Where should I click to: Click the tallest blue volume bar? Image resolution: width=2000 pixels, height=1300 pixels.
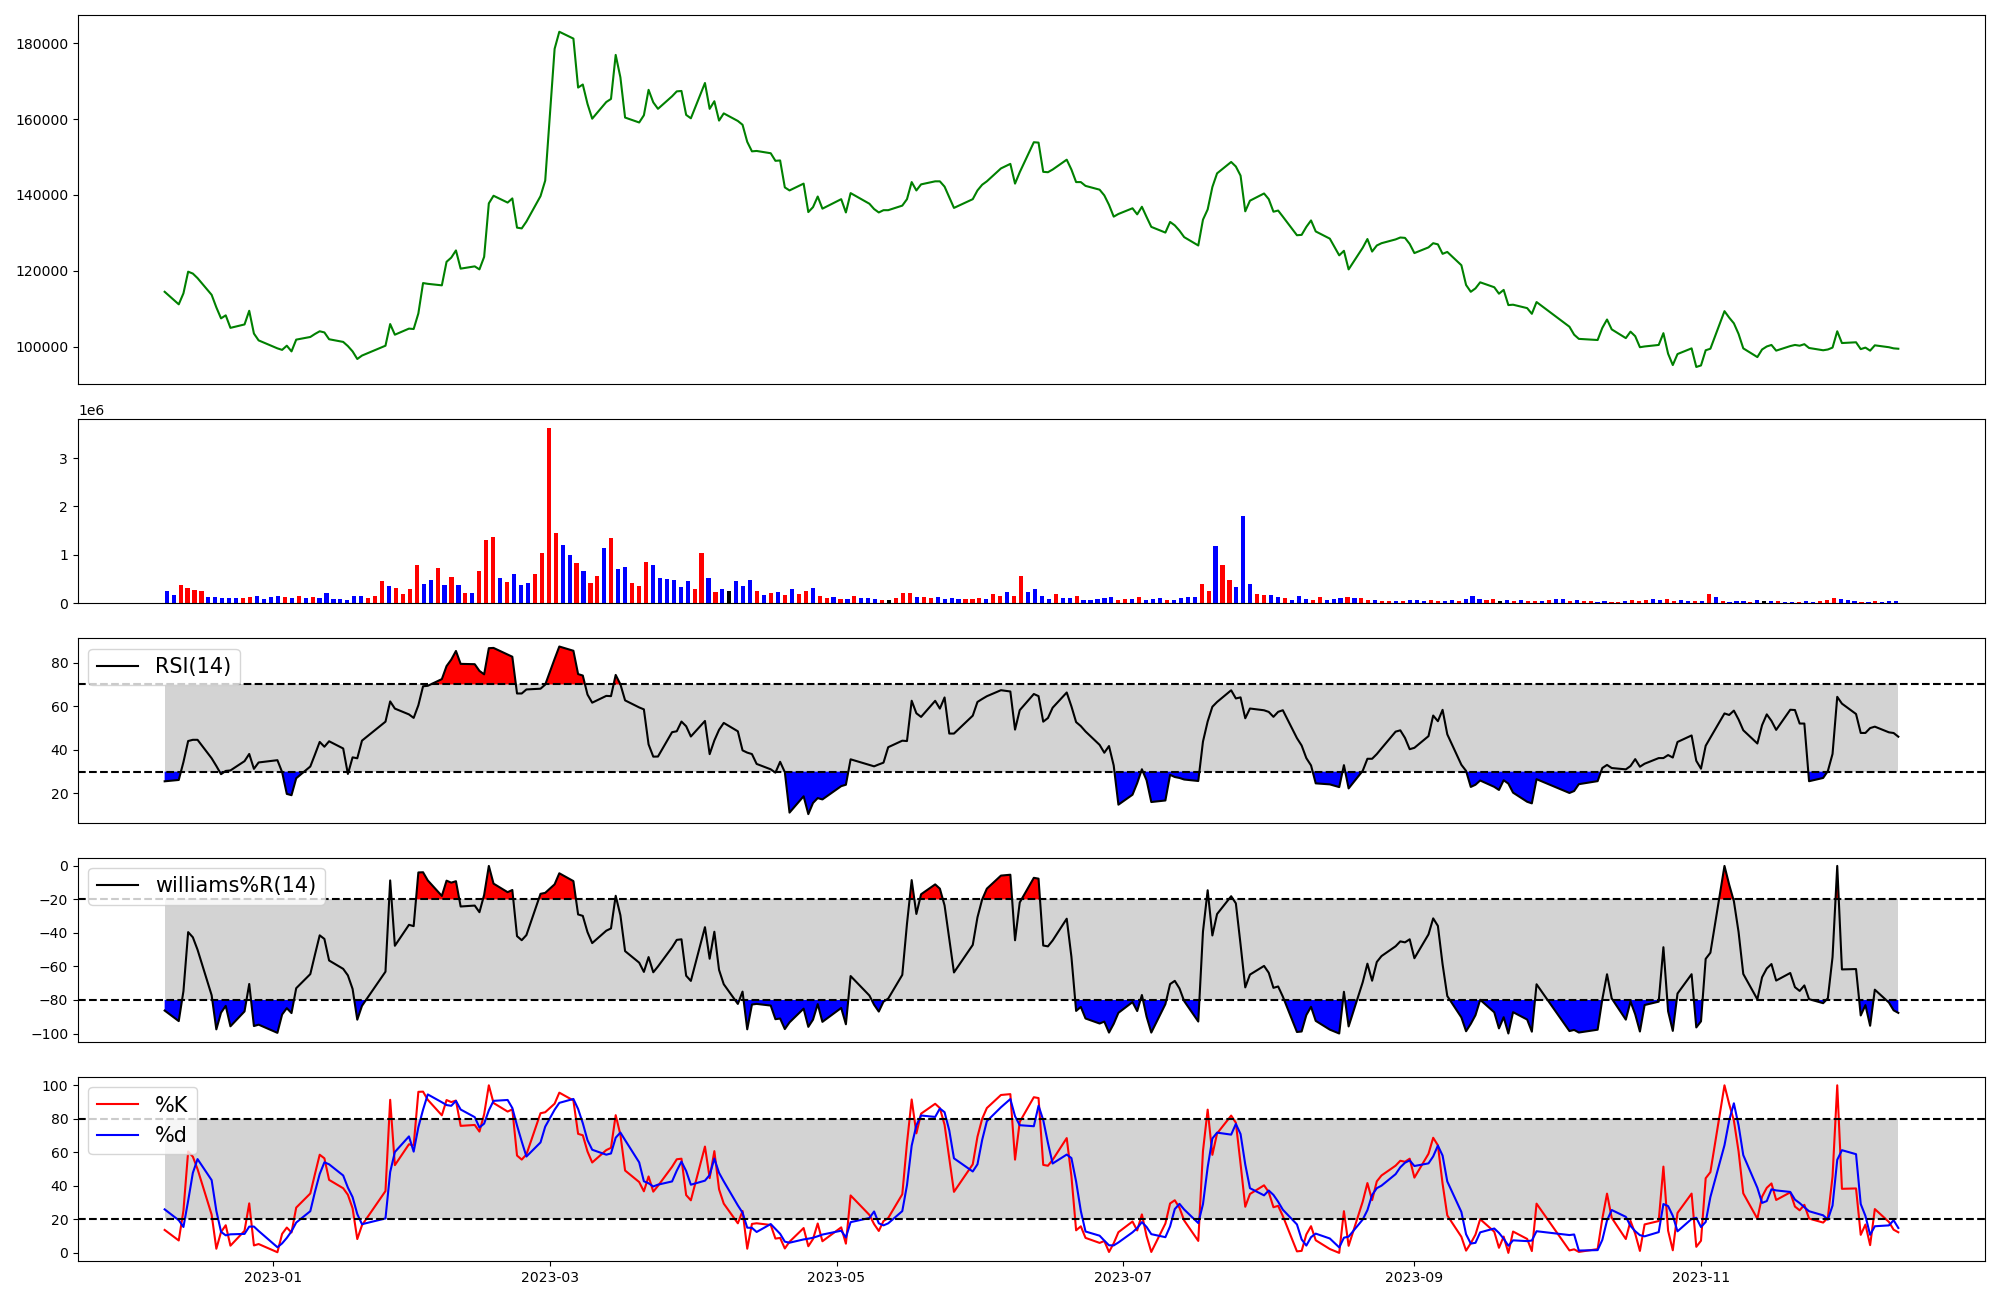tap(1243, 559)
